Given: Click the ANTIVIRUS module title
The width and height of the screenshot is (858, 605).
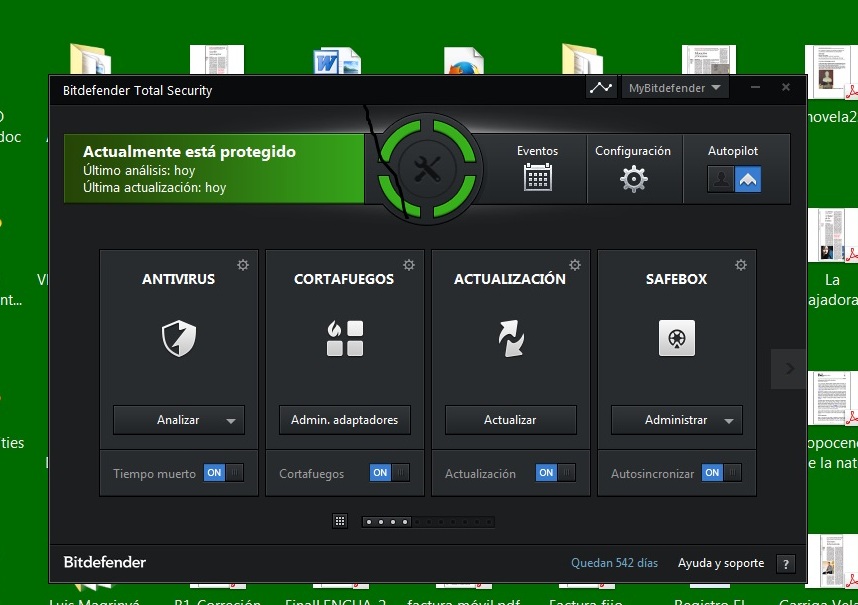Looking at the screenshot, I should (178, 279).
